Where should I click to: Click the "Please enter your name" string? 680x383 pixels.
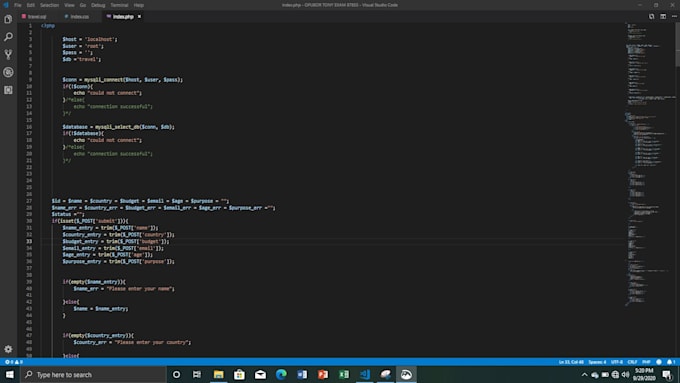(x=140, y=288)
